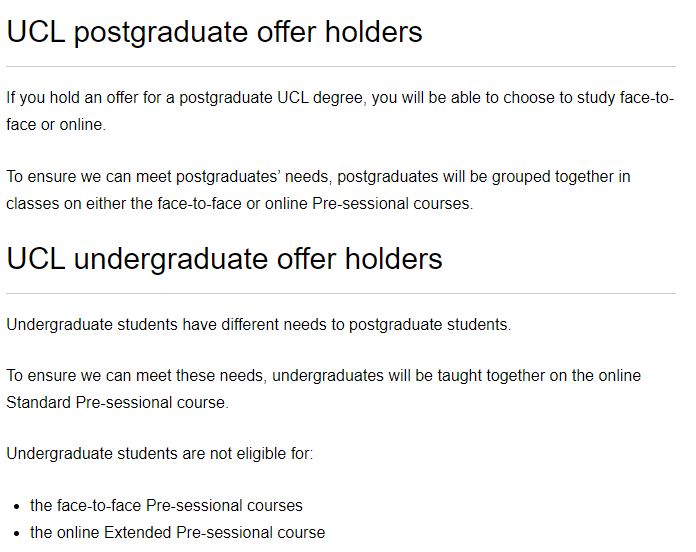Image resolution: width=696 pixels, height=552 pixels.
Task: Click the 'undergraduates will be taught together' line
Action: tap(324, 376)
